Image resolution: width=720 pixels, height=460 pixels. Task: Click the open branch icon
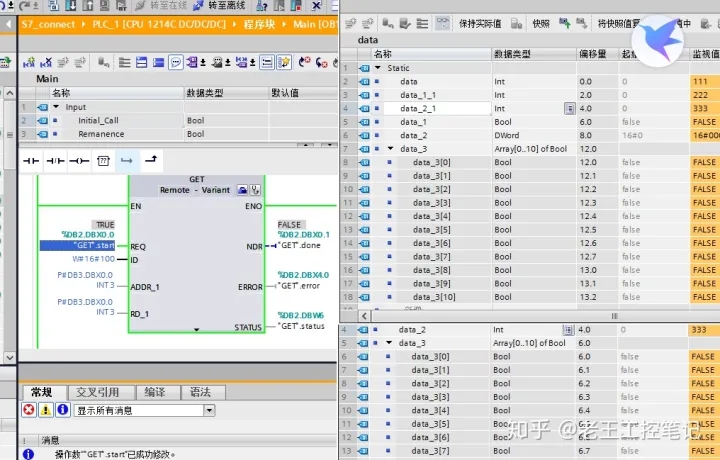coord(127,161)
